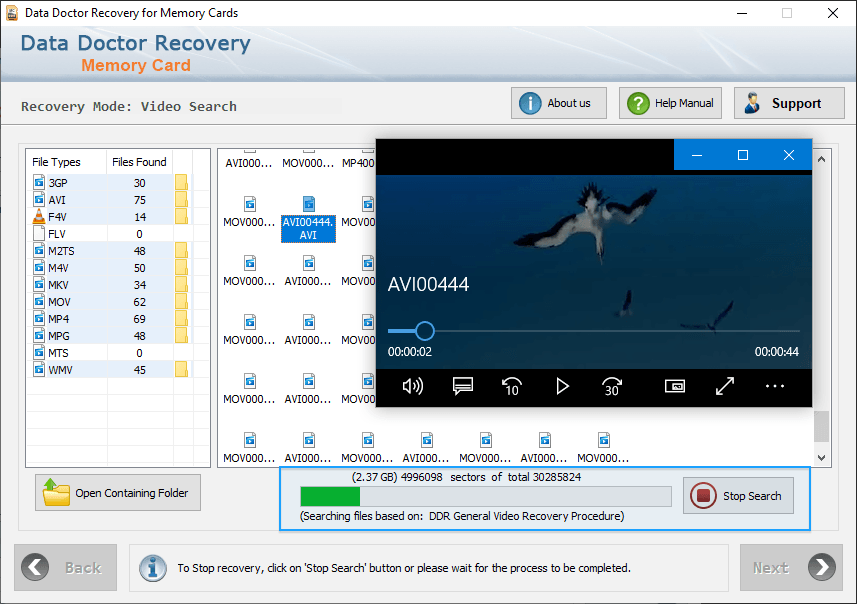Image resolution: width=857 pixels, height=604 pixels.
Task: Open the Help Manual
Action: 670,103
